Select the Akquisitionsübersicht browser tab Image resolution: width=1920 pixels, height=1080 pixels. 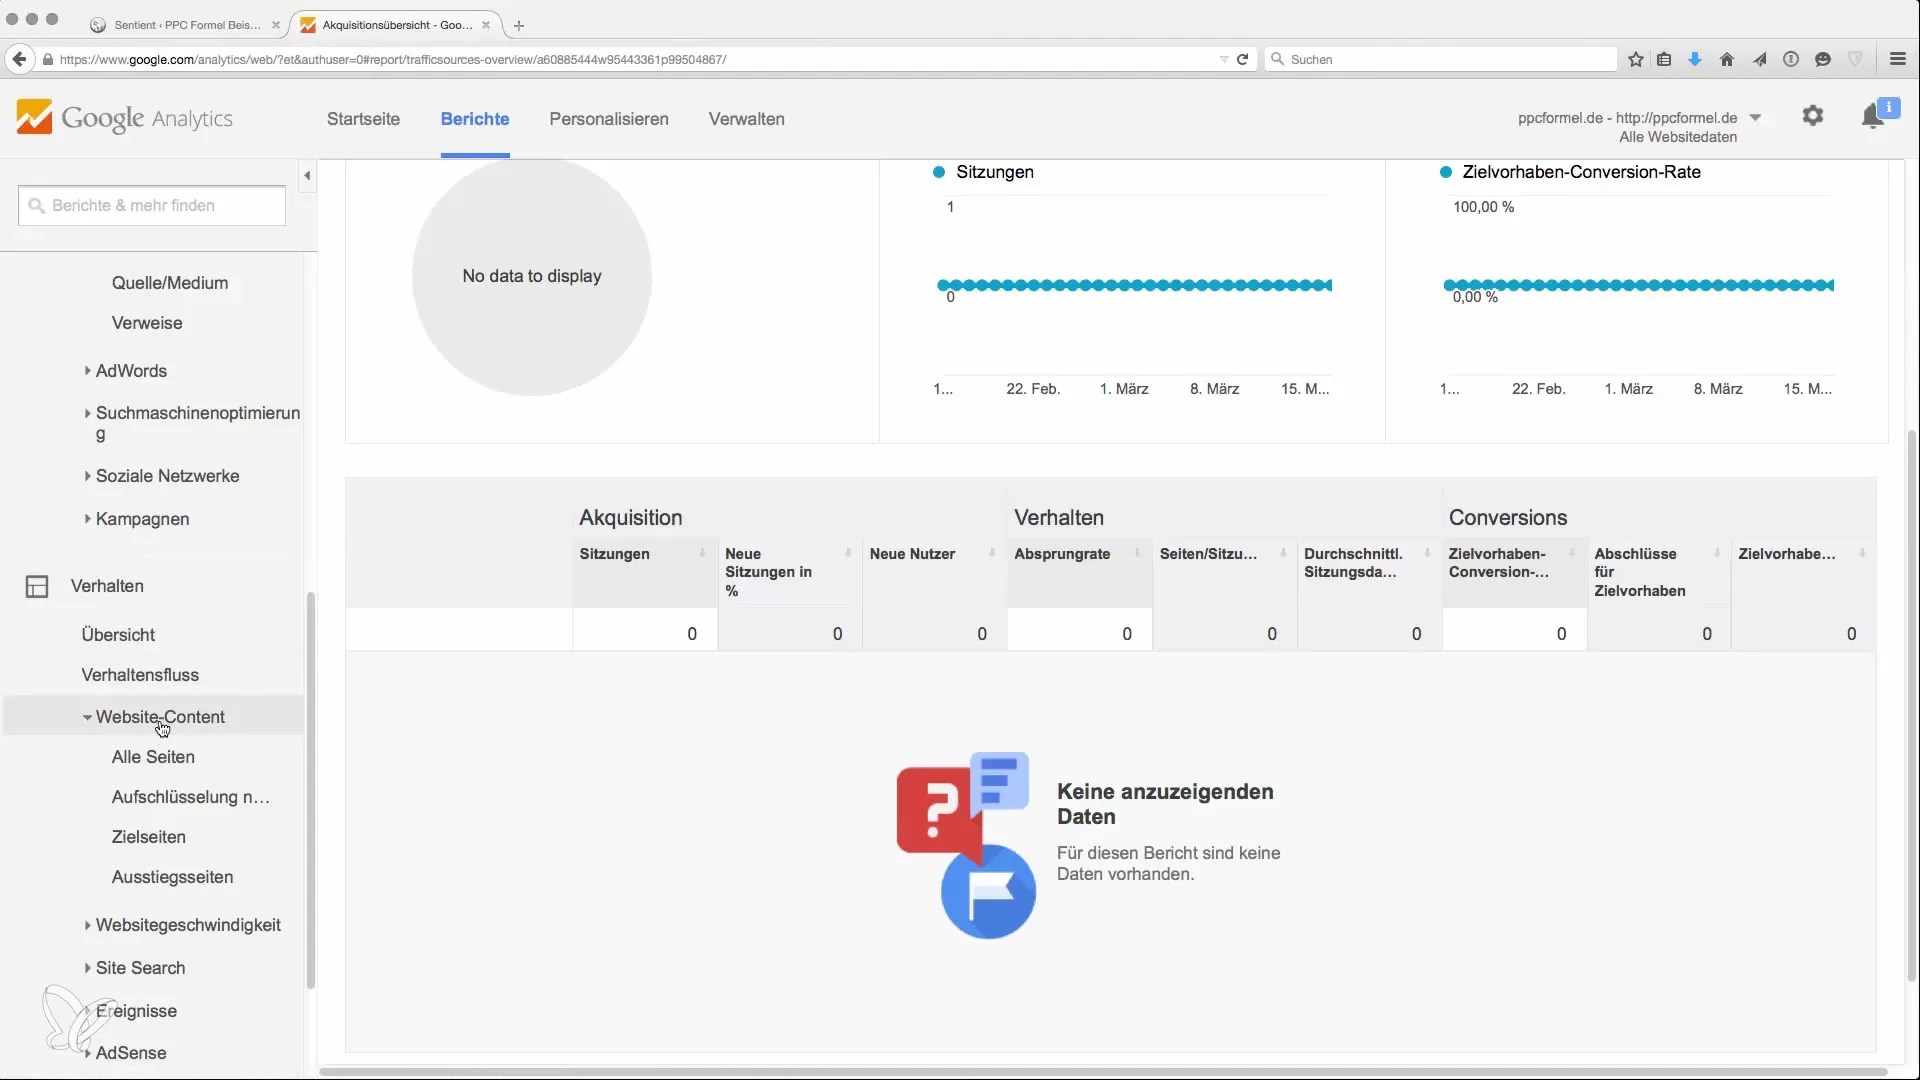[396, 25]
